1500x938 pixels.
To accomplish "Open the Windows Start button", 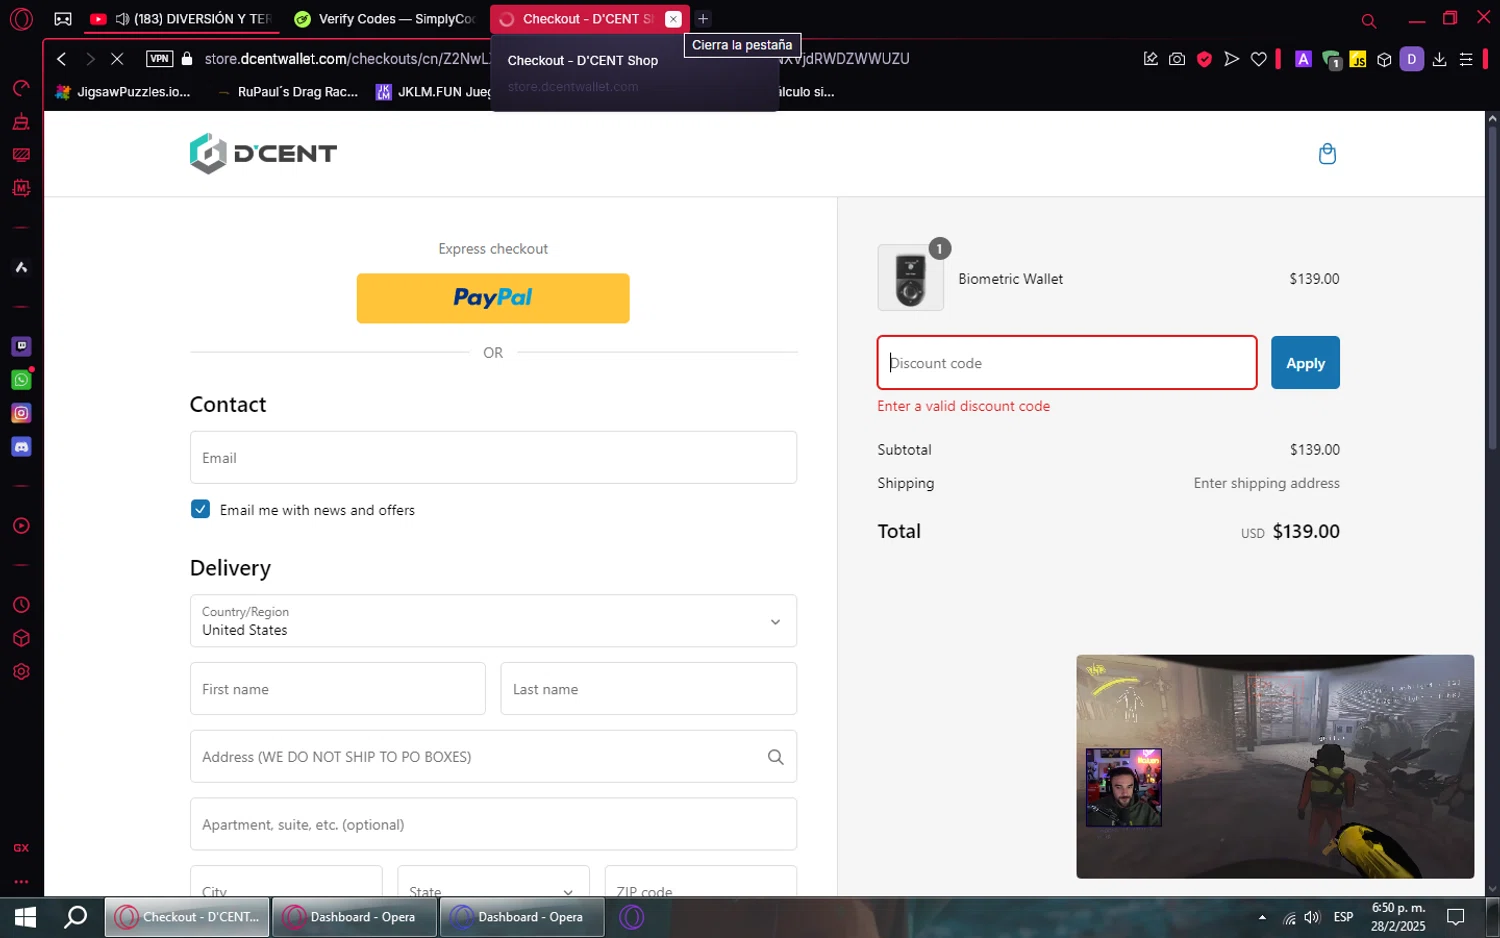I will pyautogui.click(x=25, y=917).
